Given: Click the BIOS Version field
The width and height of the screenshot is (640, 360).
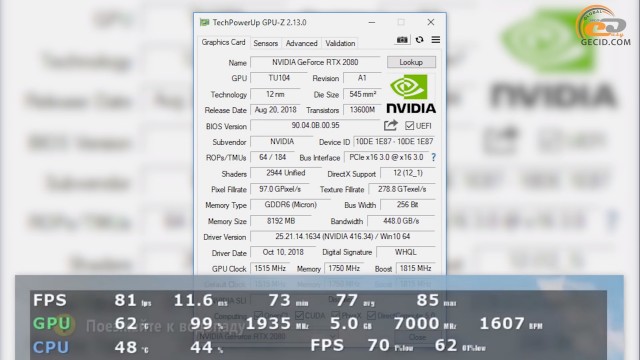Looking at the screenshot, I should (x=315, y=126).
